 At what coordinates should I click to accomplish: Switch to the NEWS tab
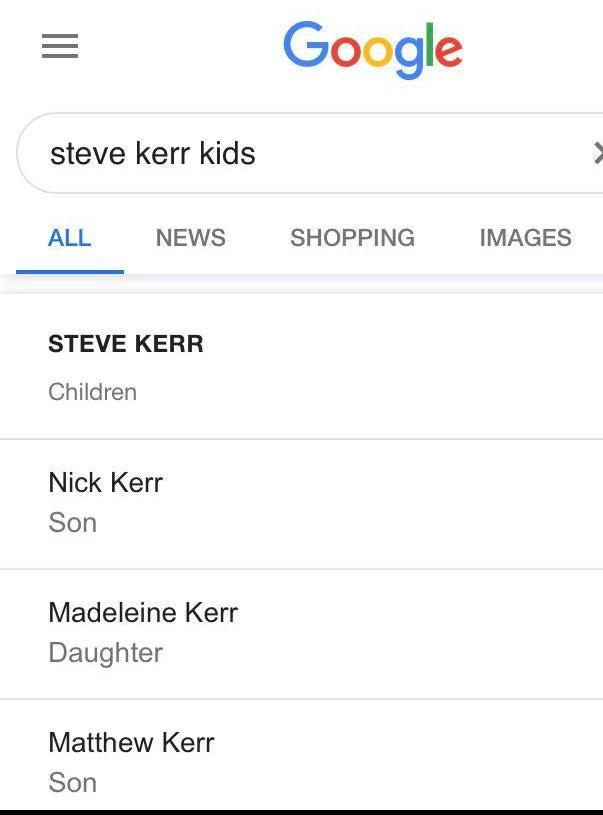pos(190,238)
